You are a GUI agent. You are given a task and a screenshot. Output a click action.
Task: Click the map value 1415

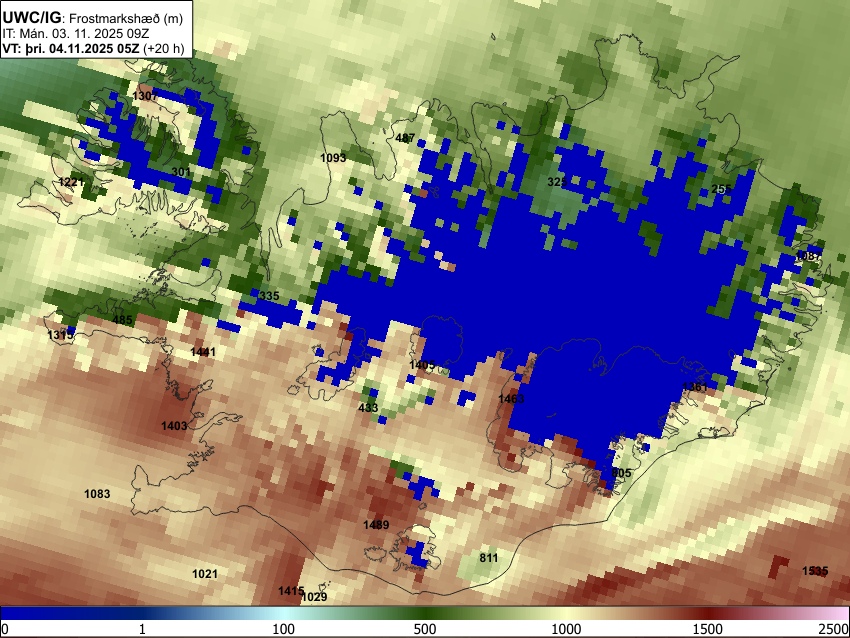(x=291, y=590)
